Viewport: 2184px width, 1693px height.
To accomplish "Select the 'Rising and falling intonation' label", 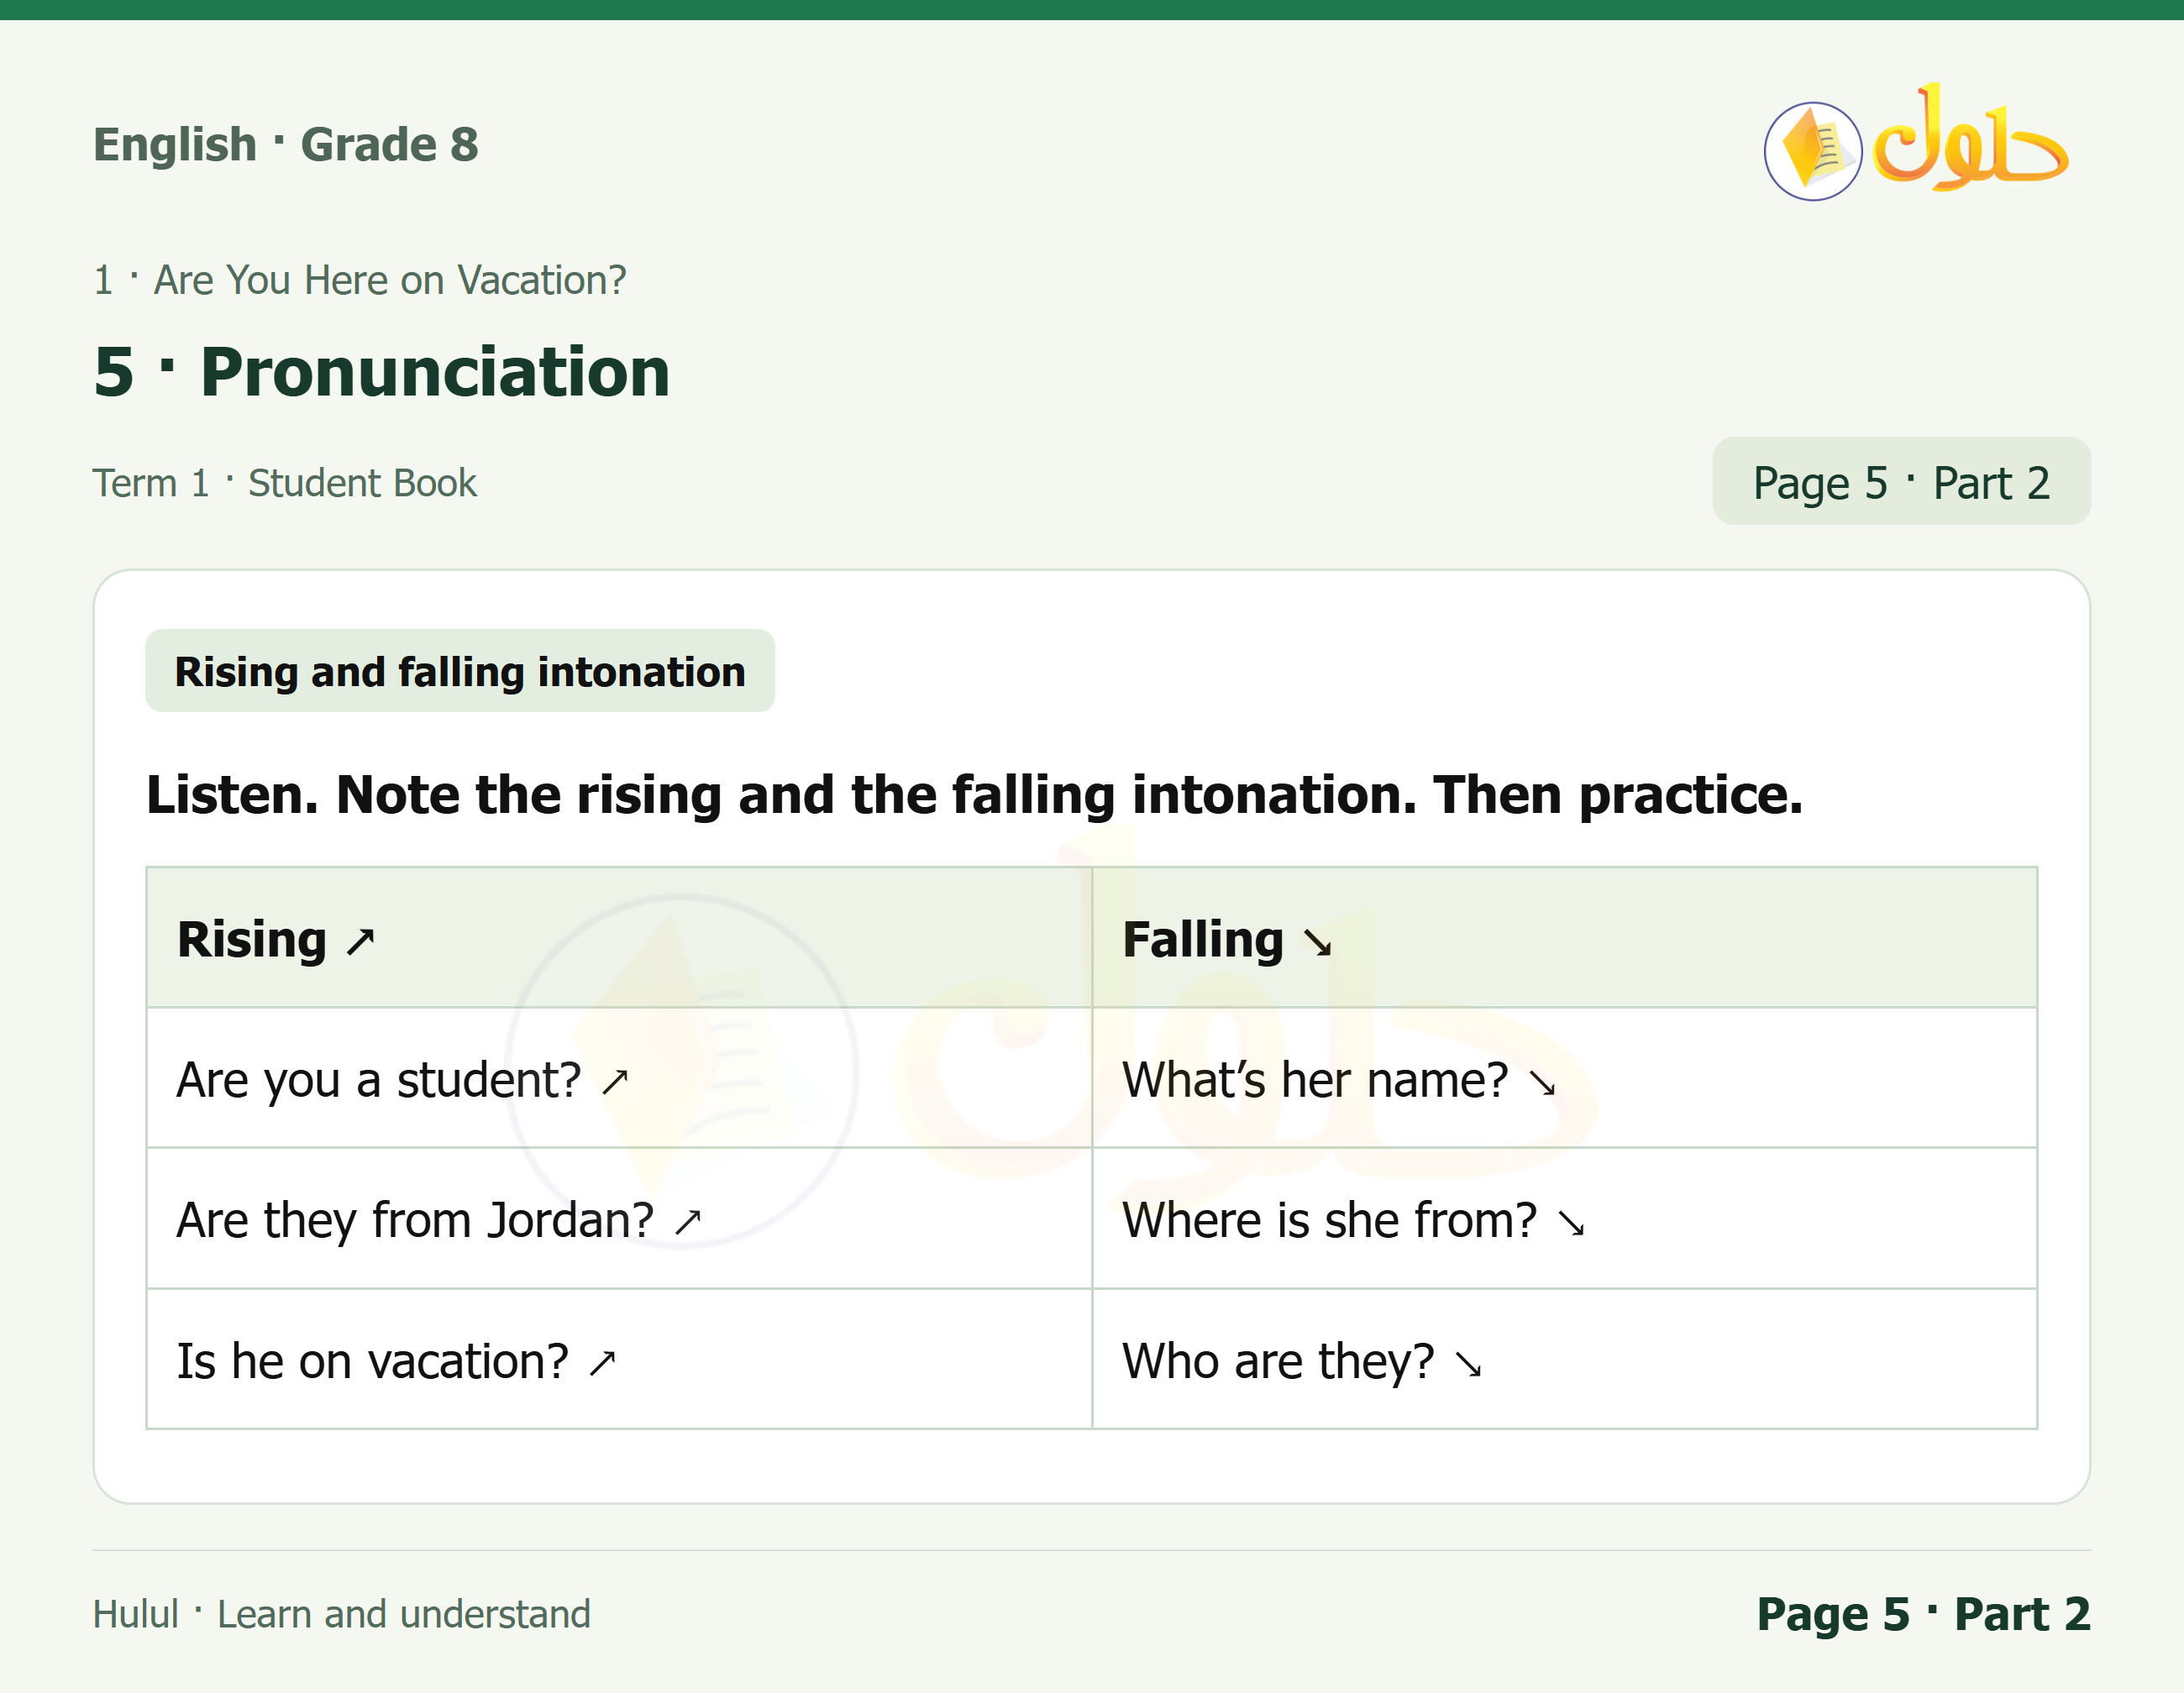I will coord(460,671).
